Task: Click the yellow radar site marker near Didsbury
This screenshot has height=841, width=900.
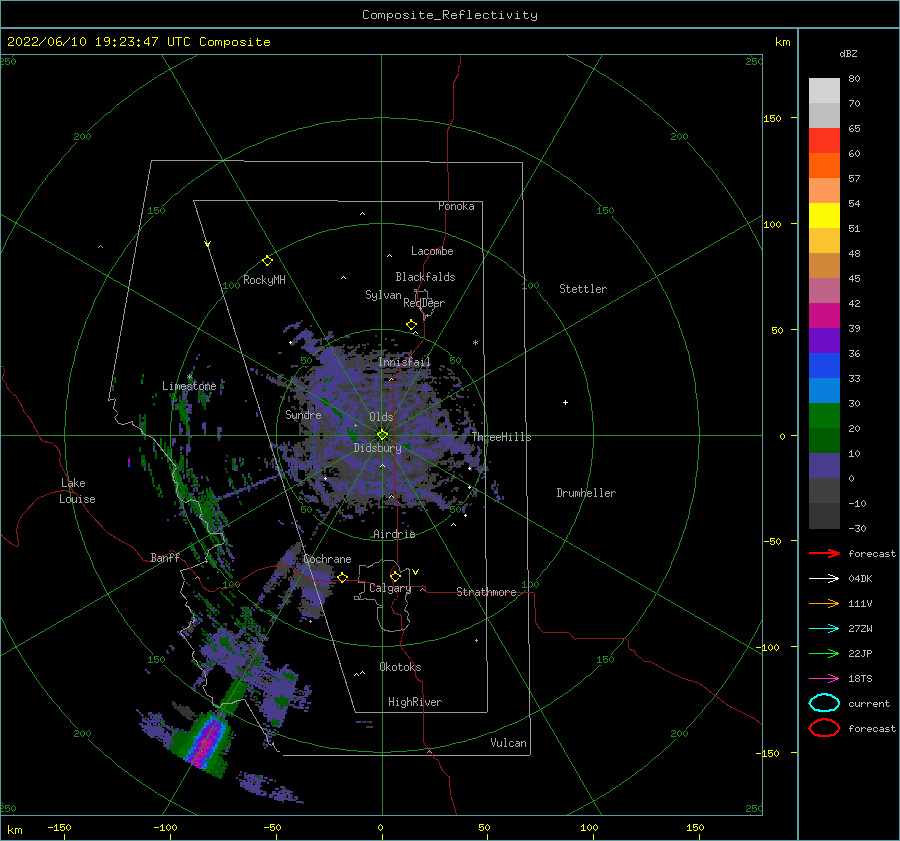Action: point(382,435)
